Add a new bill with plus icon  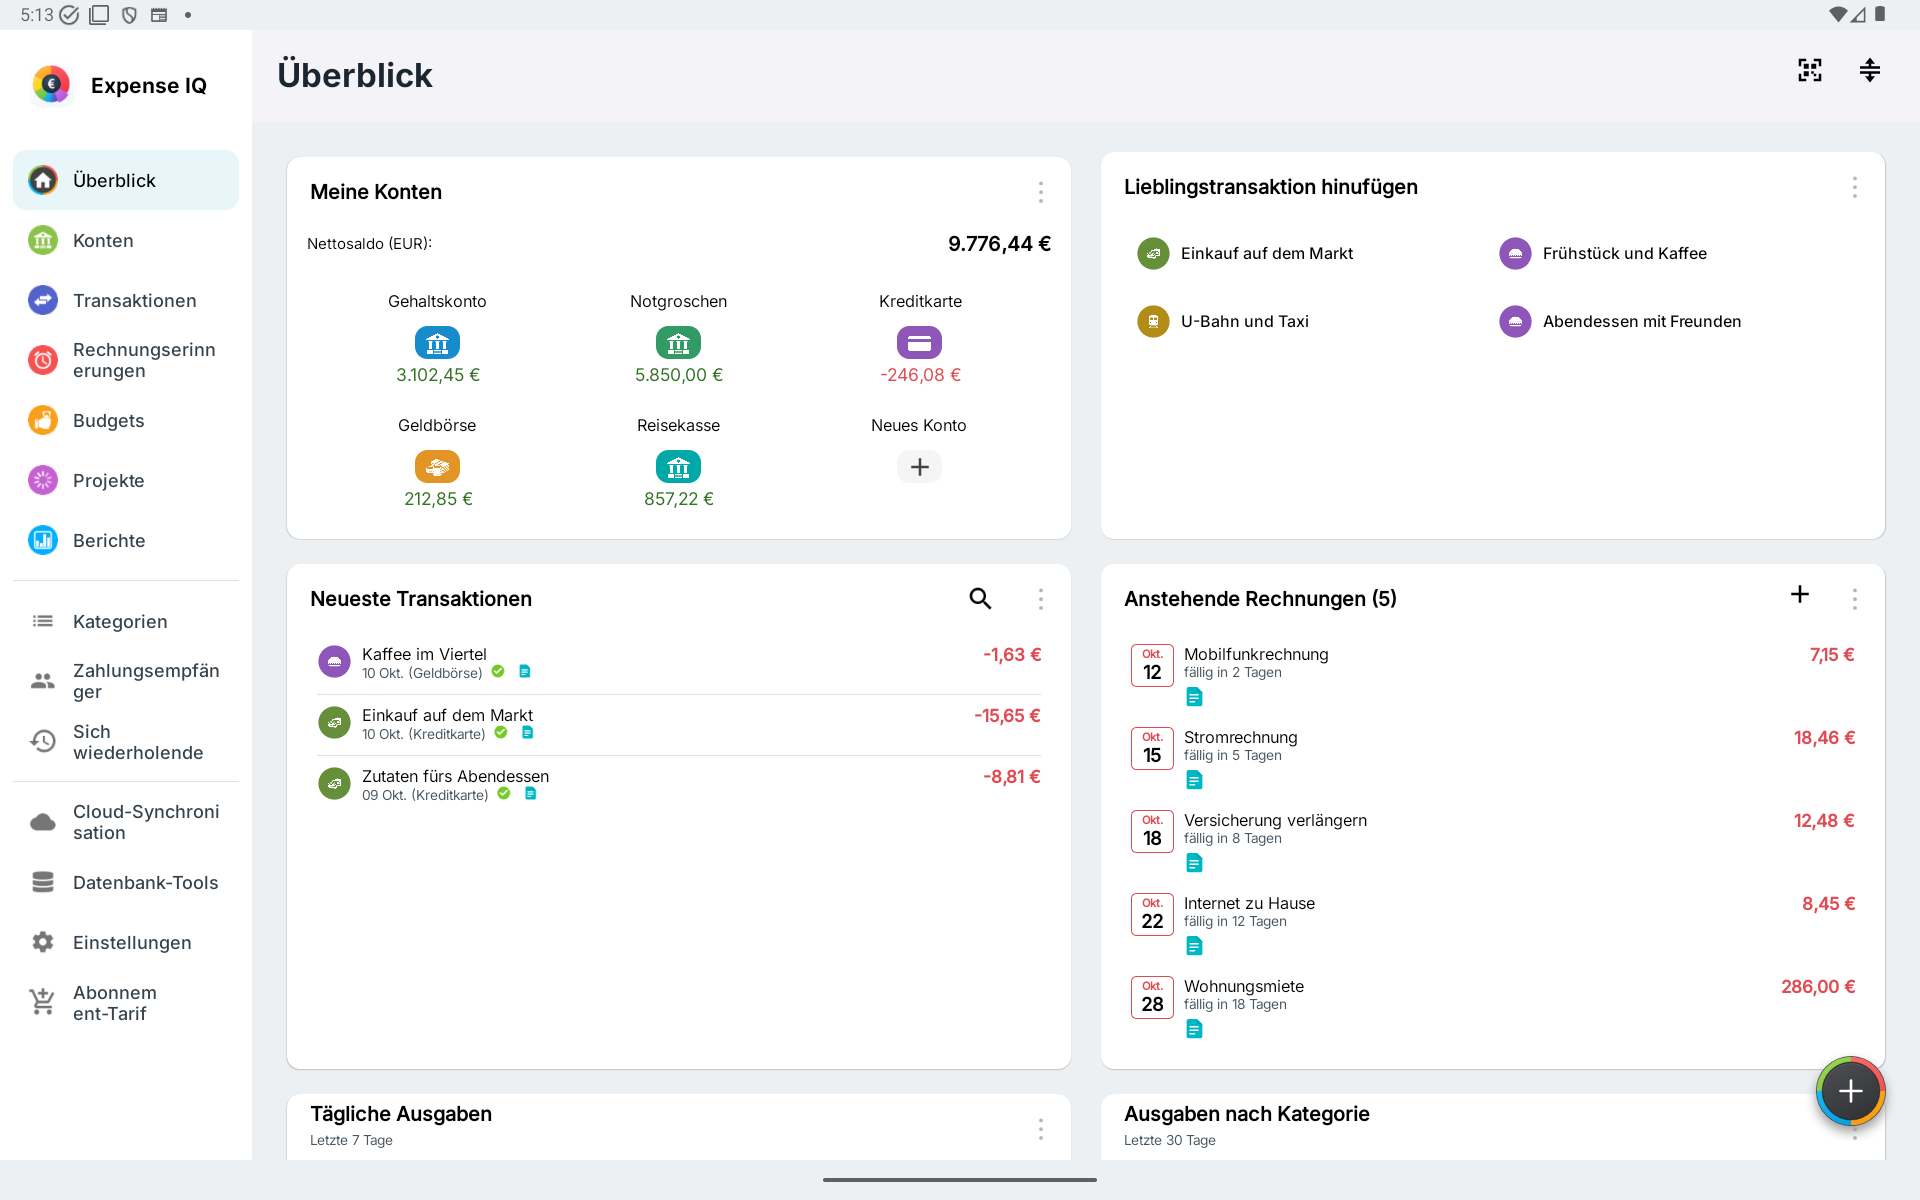(1799, 594)
